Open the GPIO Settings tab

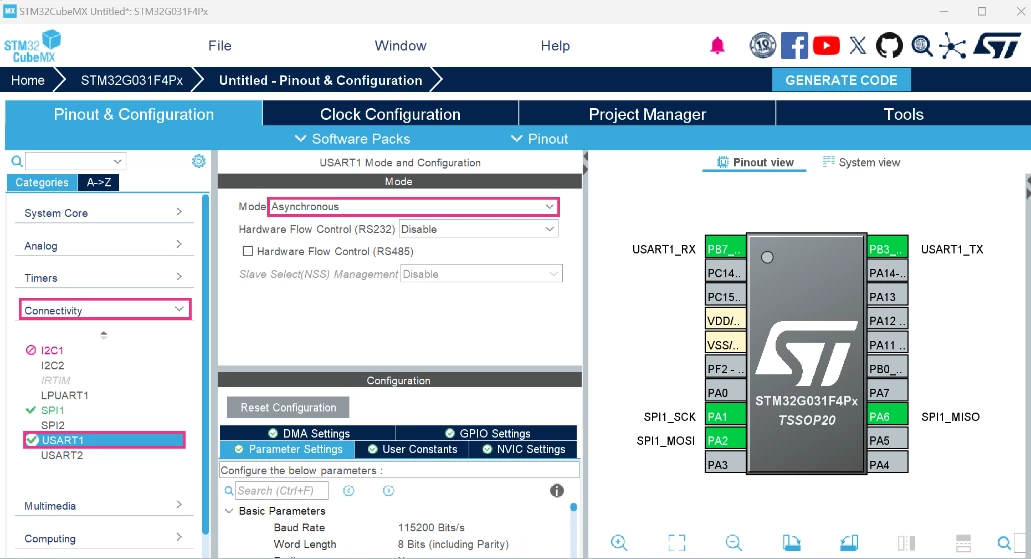(487, 433)
